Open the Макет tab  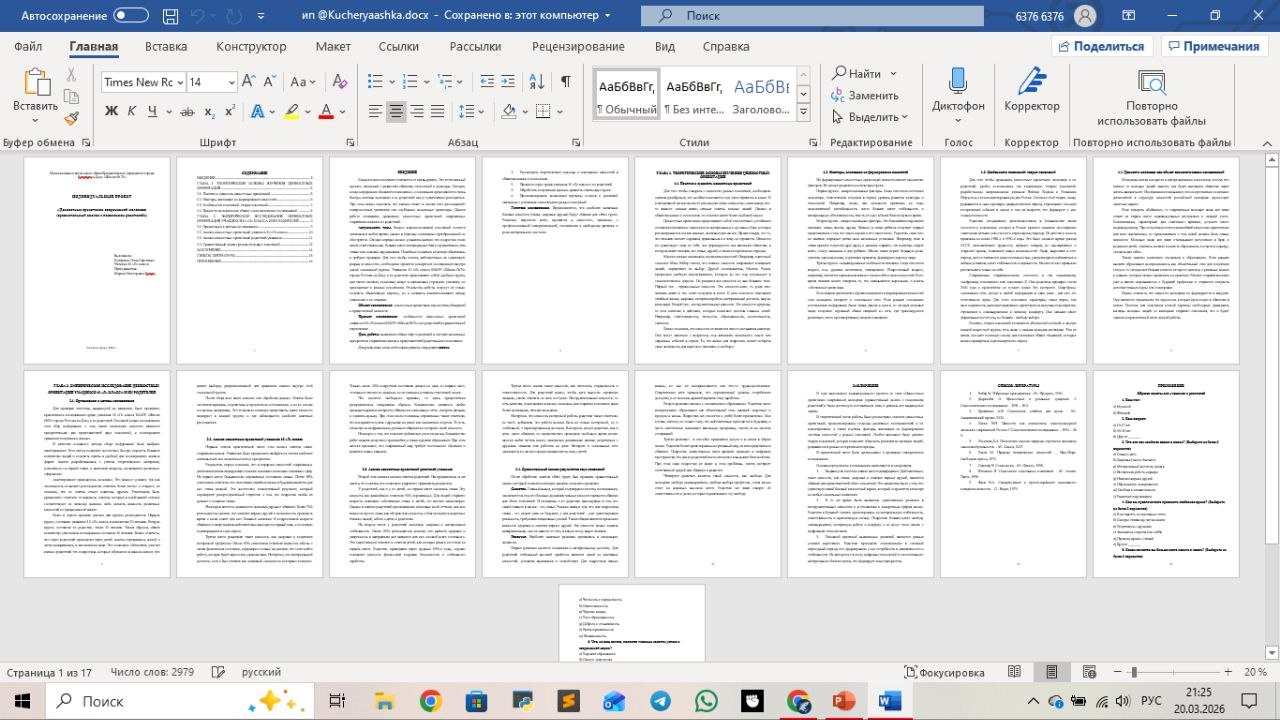333,46
